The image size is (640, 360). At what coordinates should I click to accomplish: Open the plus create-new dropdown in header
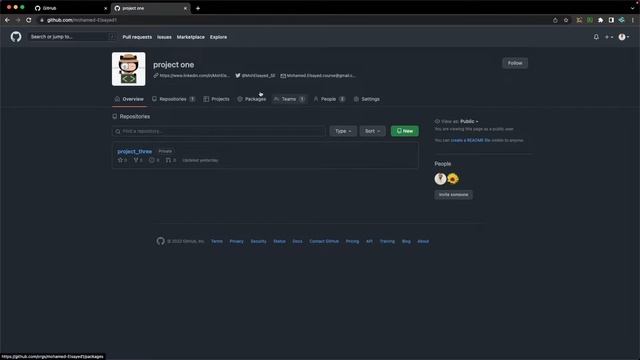point(609,37)
